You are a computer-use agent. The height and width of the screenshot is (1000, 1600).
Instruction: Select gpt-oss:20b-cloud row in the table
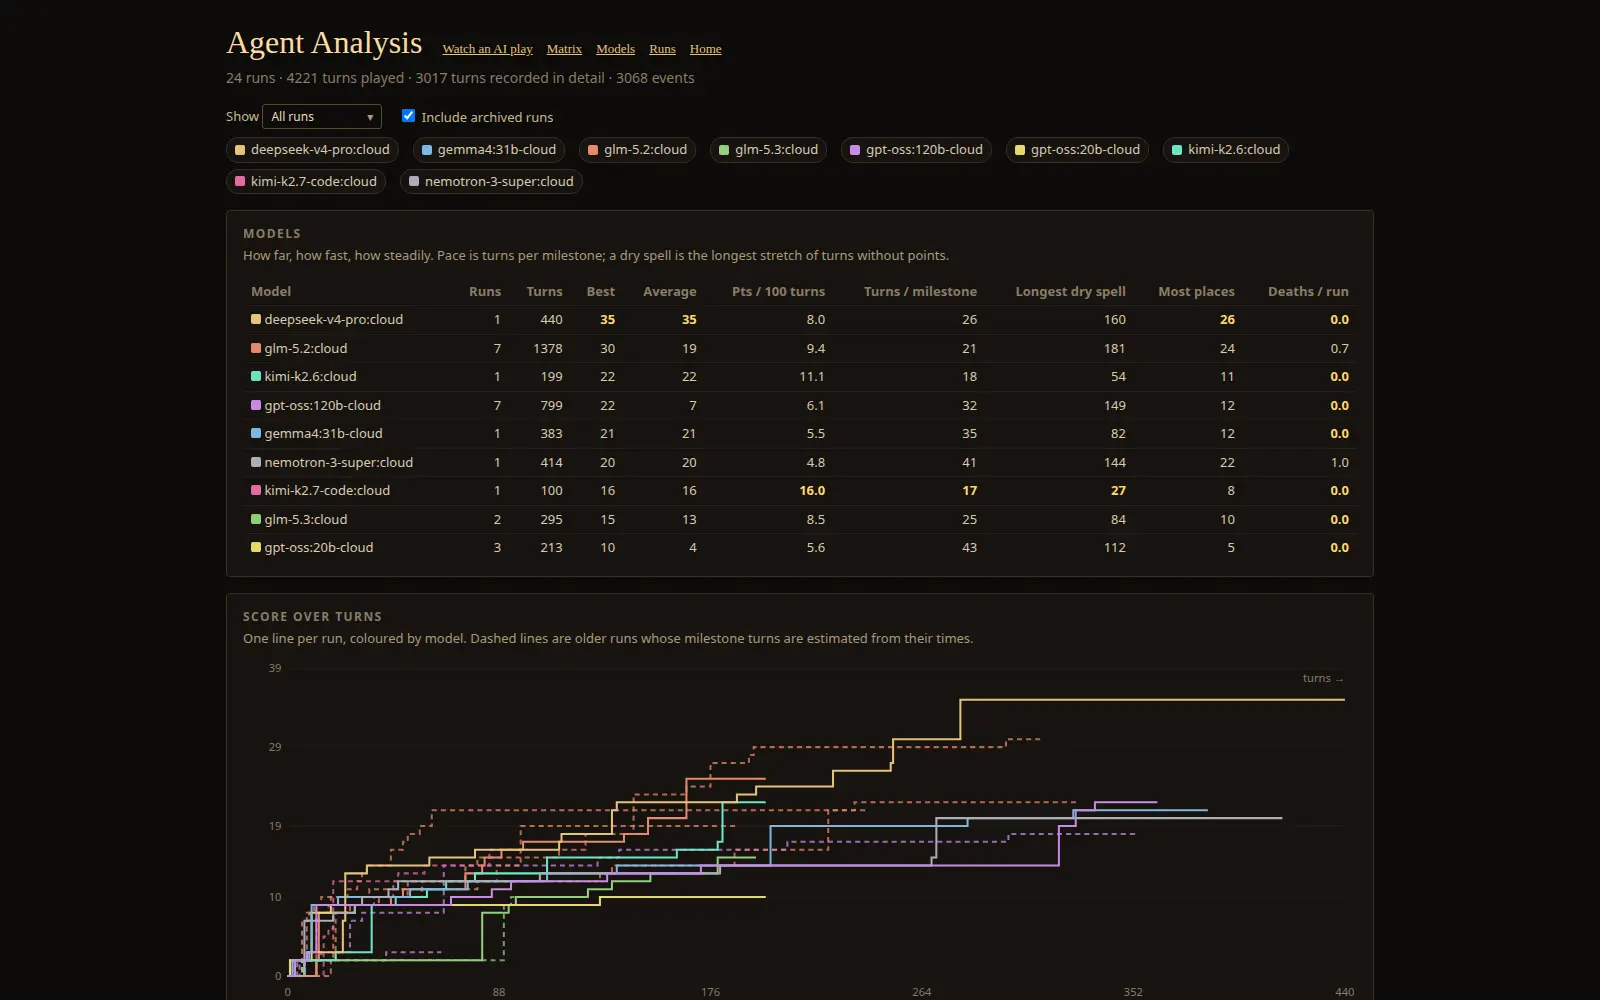(800, 548)
